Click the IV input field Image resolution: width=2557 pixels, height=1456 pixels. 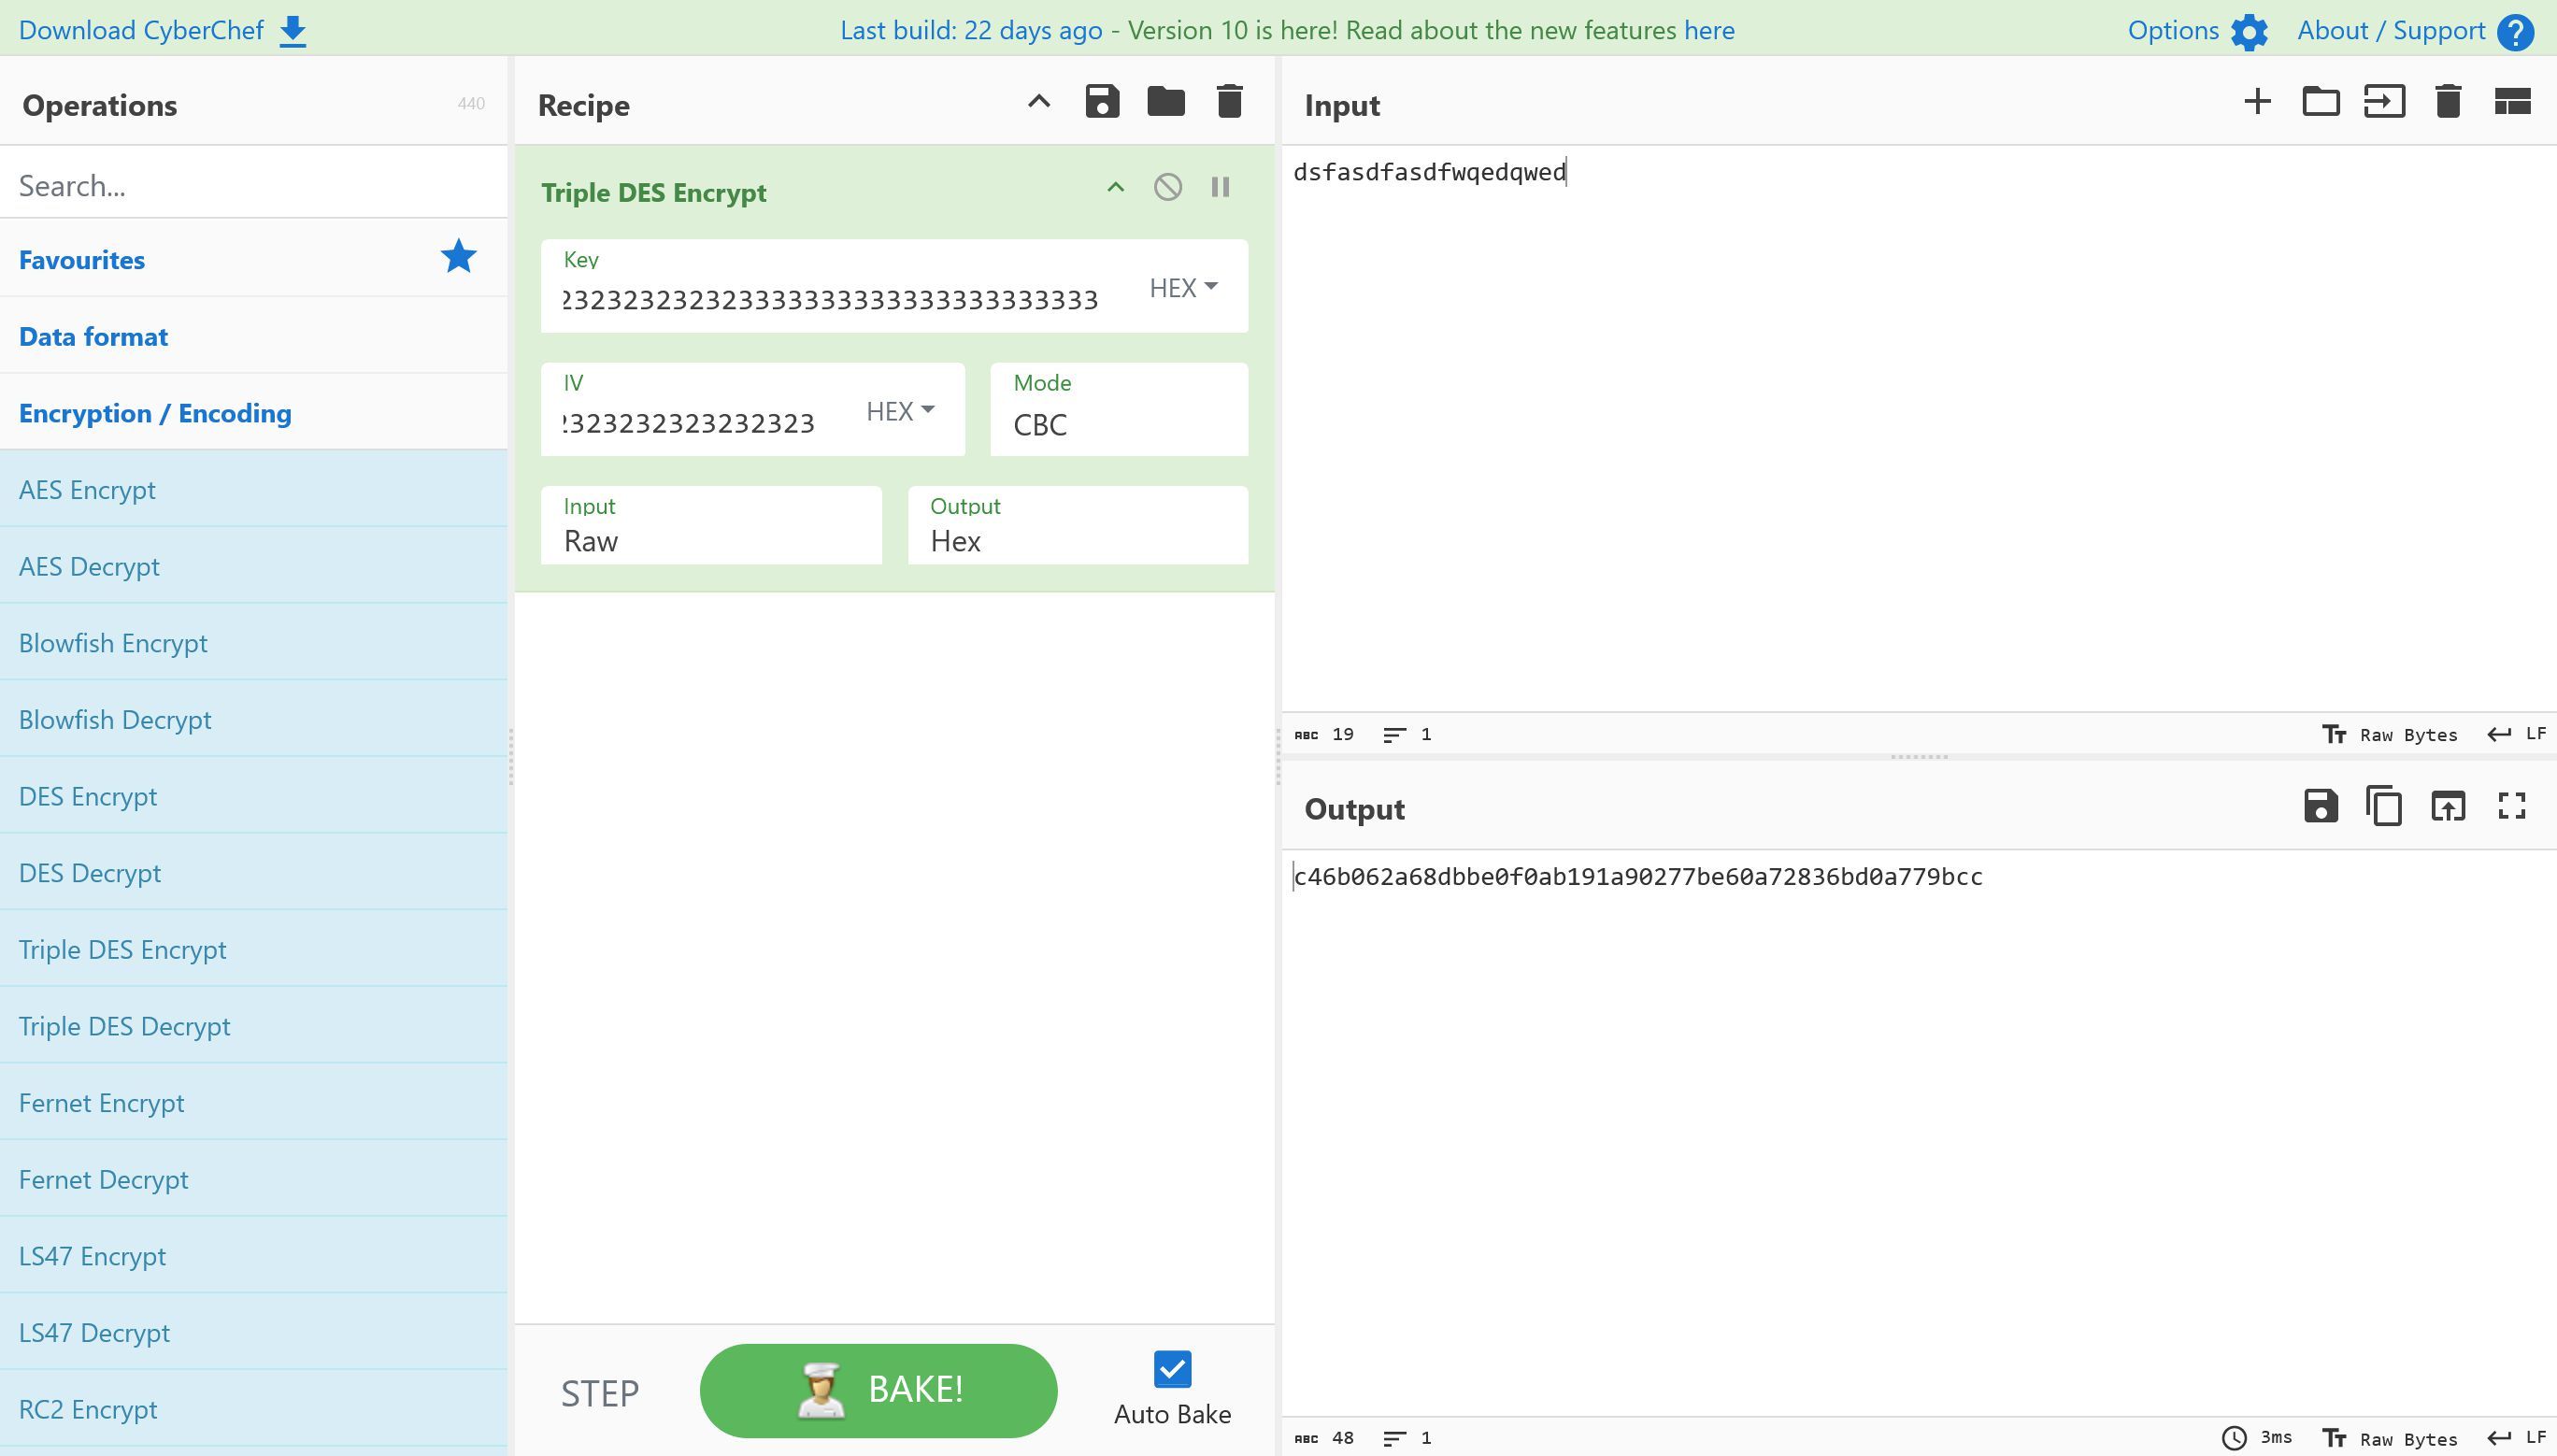(x=690, y=423)
